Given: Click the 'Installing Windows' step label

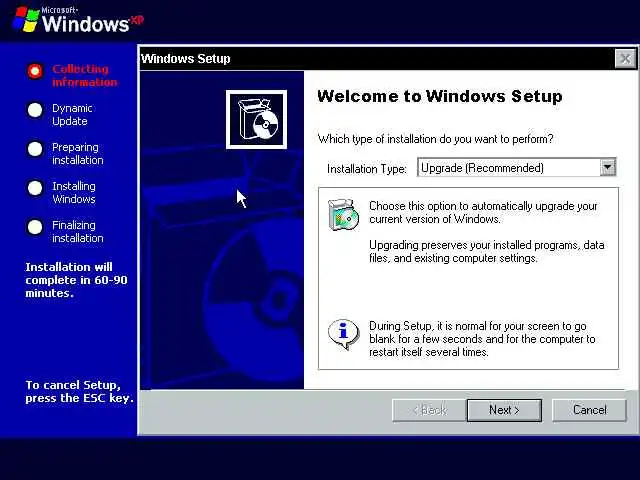Looking at the screenshot, I should pos(74,193).
